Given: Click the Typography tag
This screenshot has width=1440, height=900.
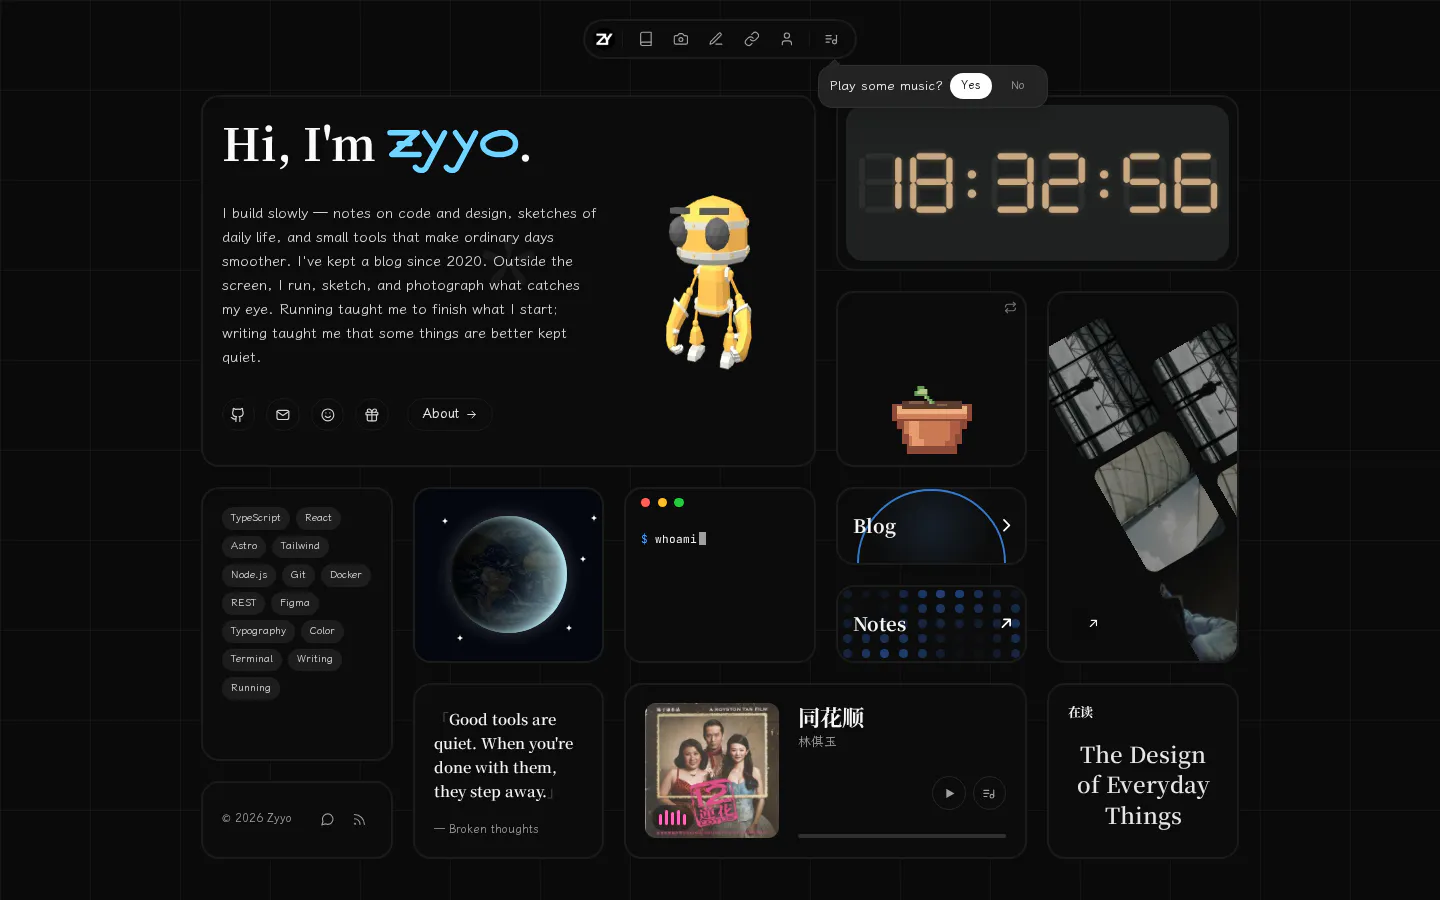Looking at the screenshot, I should click(258, 631).
